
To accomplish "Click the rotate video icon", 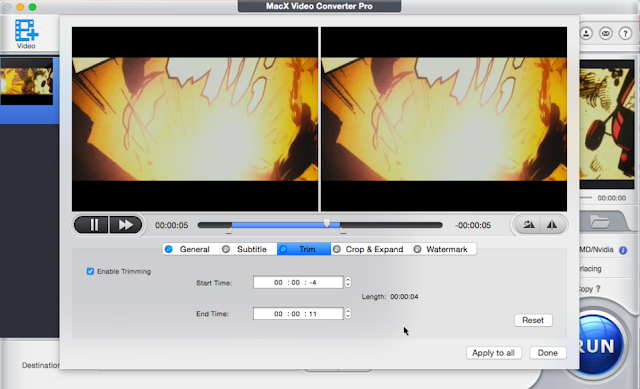I will pos(528,225).
